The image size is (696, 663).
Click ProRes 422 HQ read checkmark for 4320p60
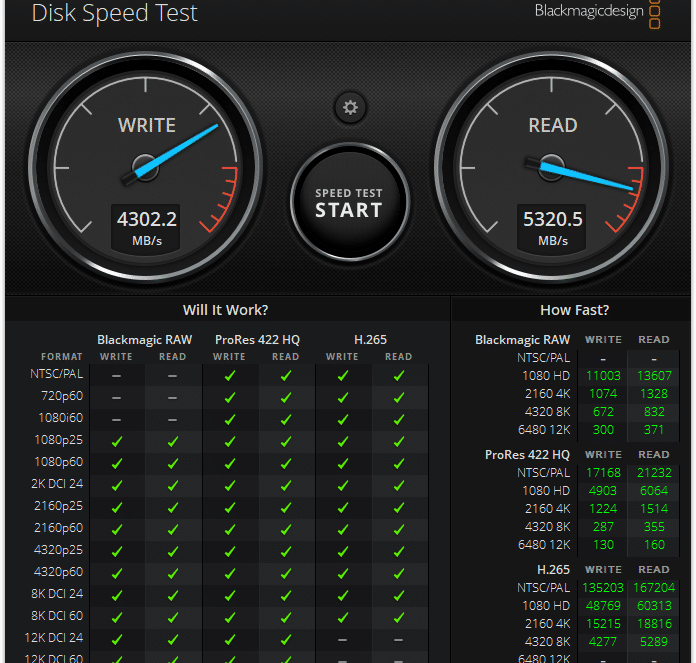click(286, 573)
